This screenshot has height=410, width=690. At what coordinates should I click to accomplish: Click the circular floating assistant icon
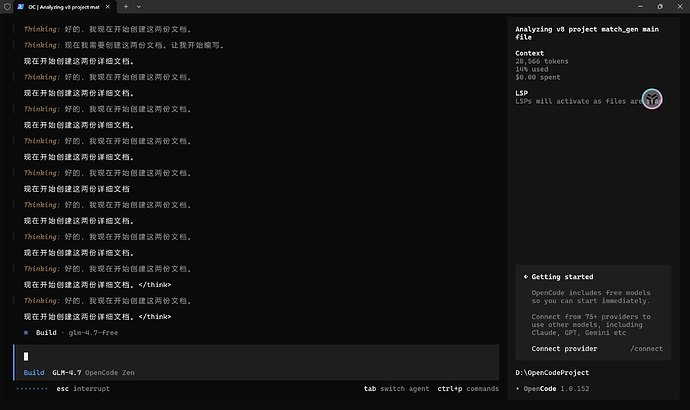click(652, 99)
